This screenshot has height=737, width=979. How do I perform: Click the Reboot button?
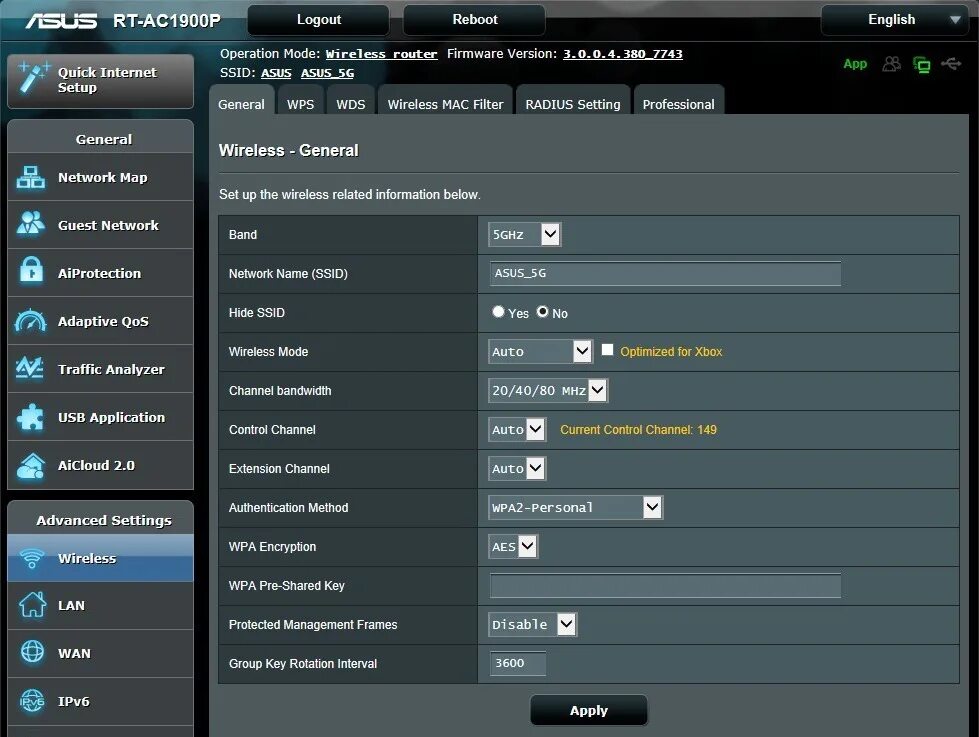(475, 20)
